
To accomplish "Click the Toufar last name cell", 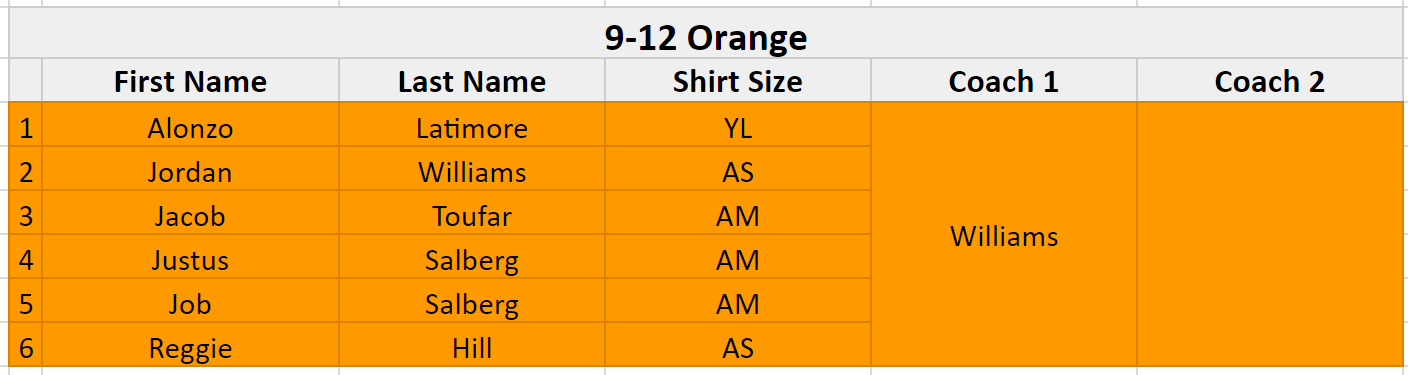I will (472, 216).
